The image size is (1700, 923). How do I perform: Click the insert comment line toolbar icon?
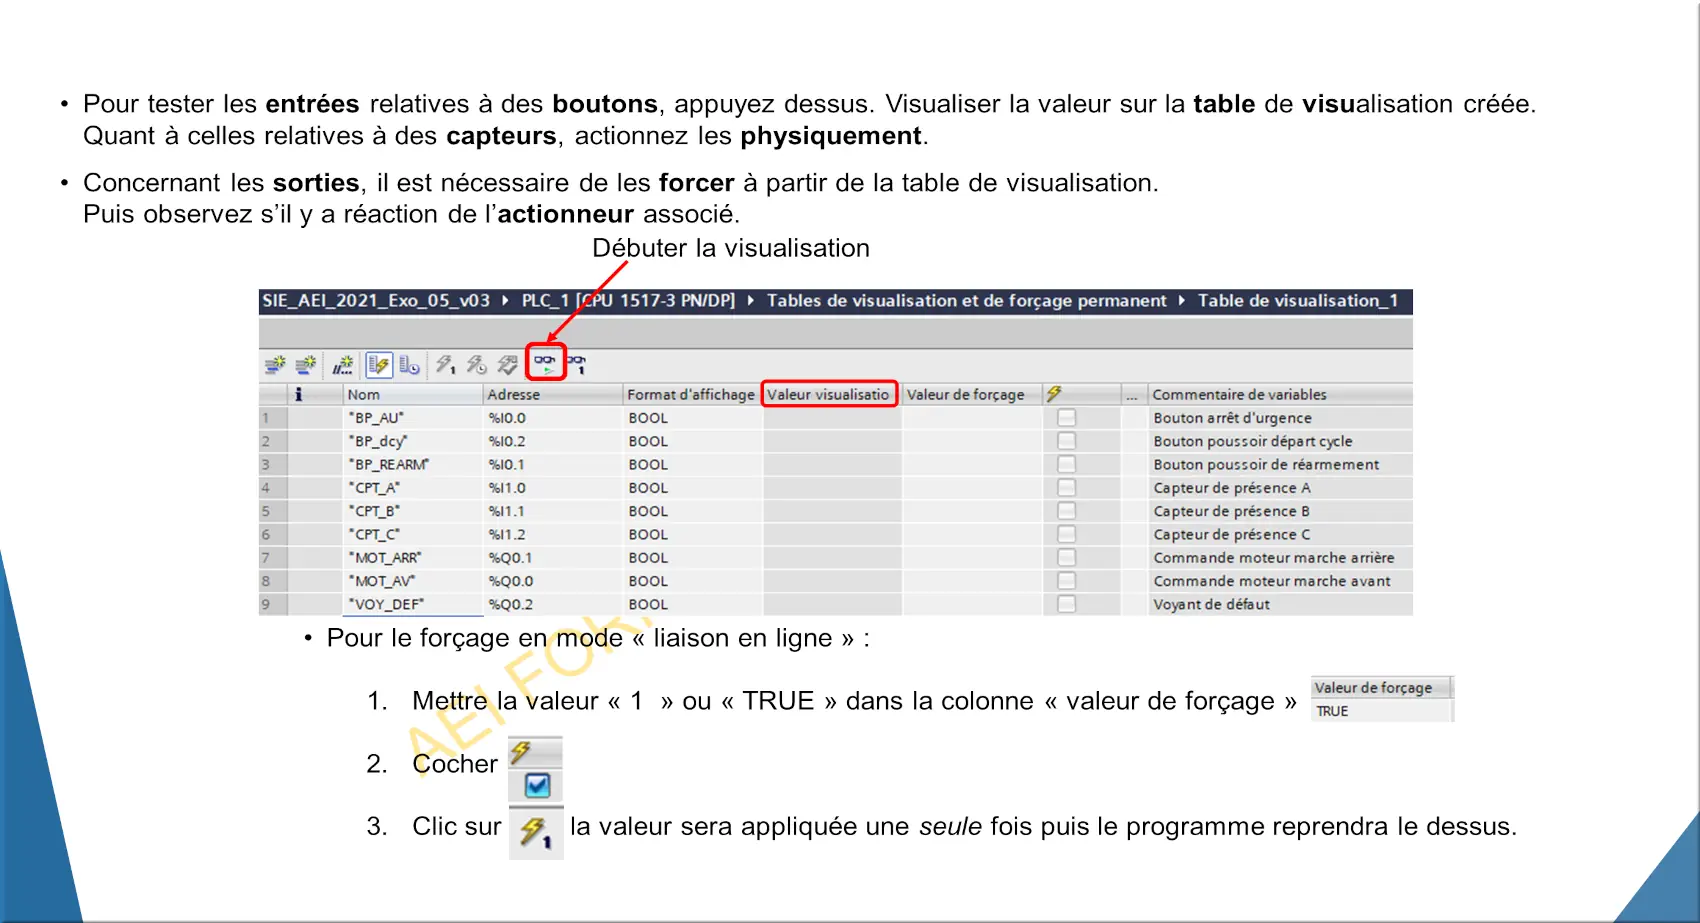pyautogui.click(x=342, y=365)
